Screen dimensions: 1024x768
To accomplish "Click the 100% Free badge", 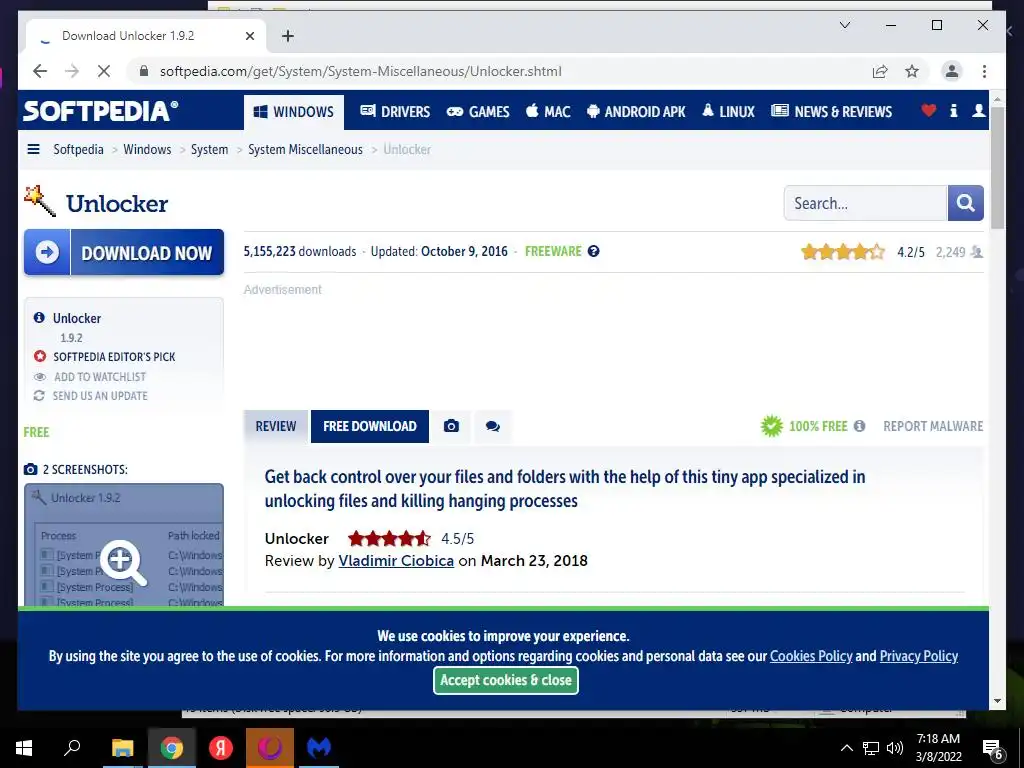I will coord(805,426).
